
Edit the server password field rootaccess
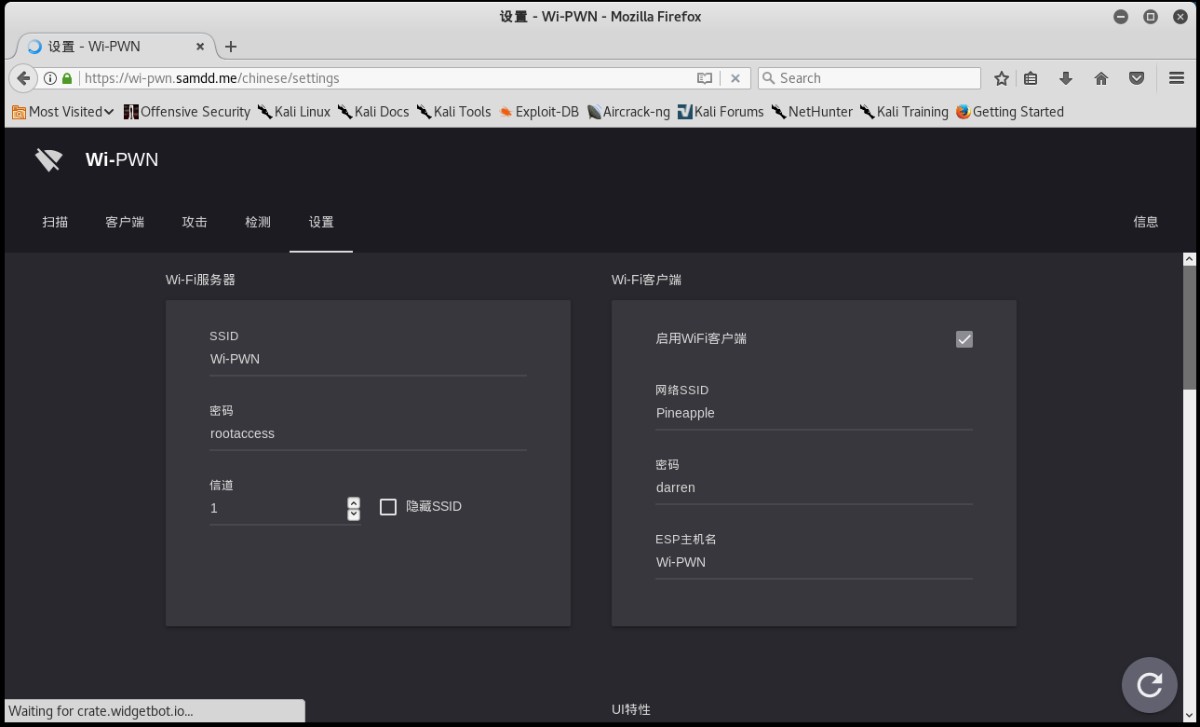click(368, 434)
